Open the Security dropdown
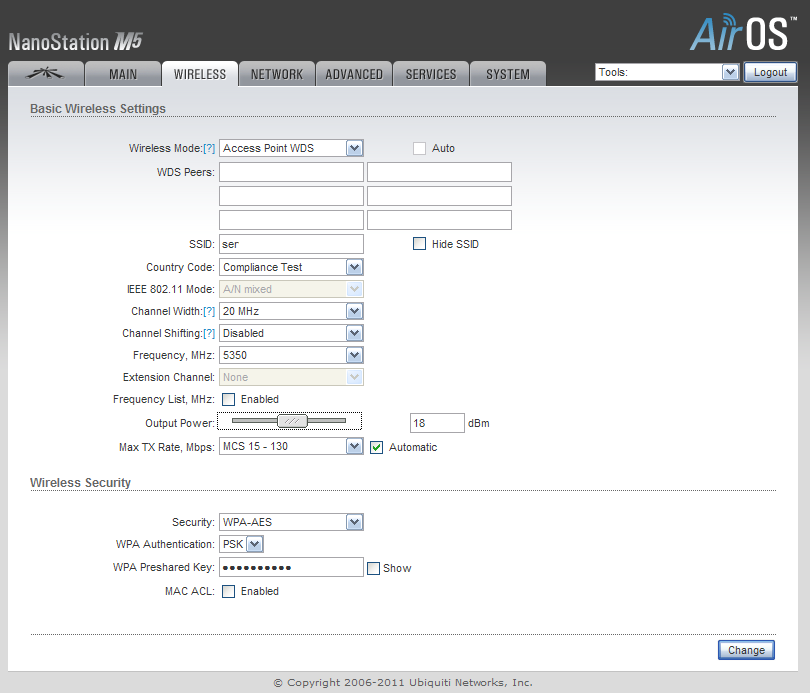Image resolution: width=810 pixels, height=693 pixels. (x=291, y=522)
